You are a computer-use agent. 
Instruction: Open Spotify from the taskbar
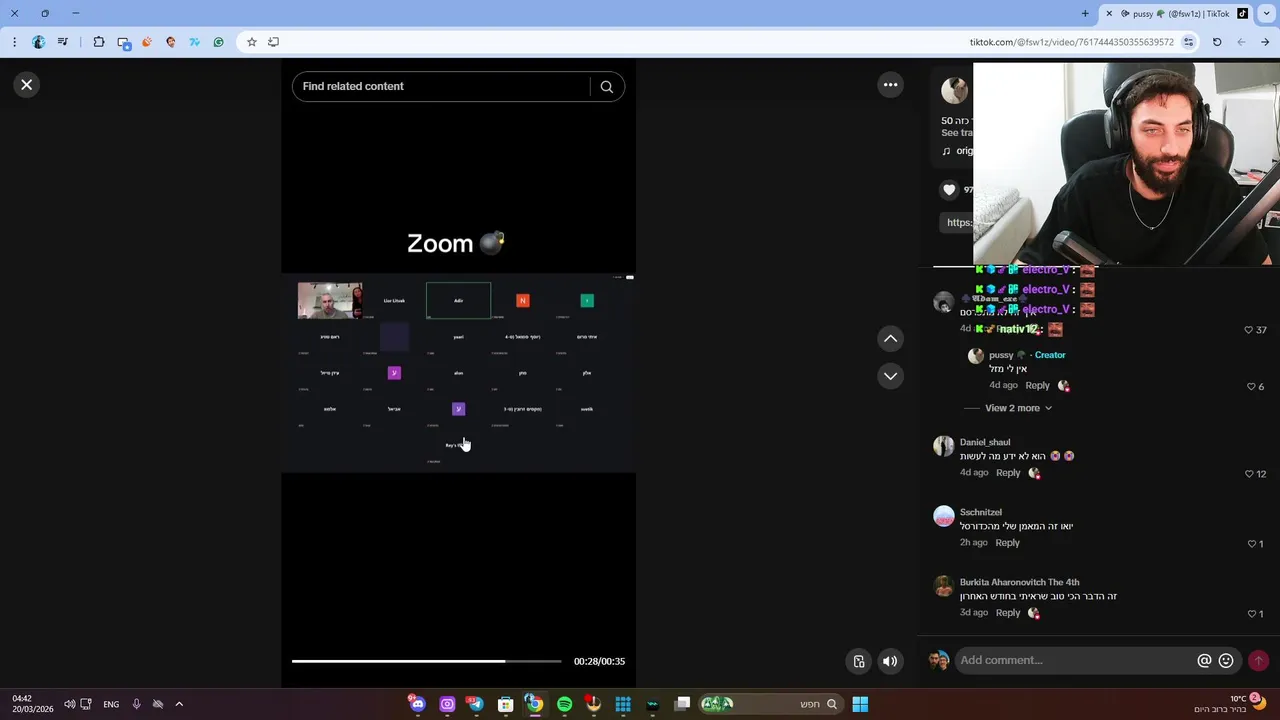(564, 704)
